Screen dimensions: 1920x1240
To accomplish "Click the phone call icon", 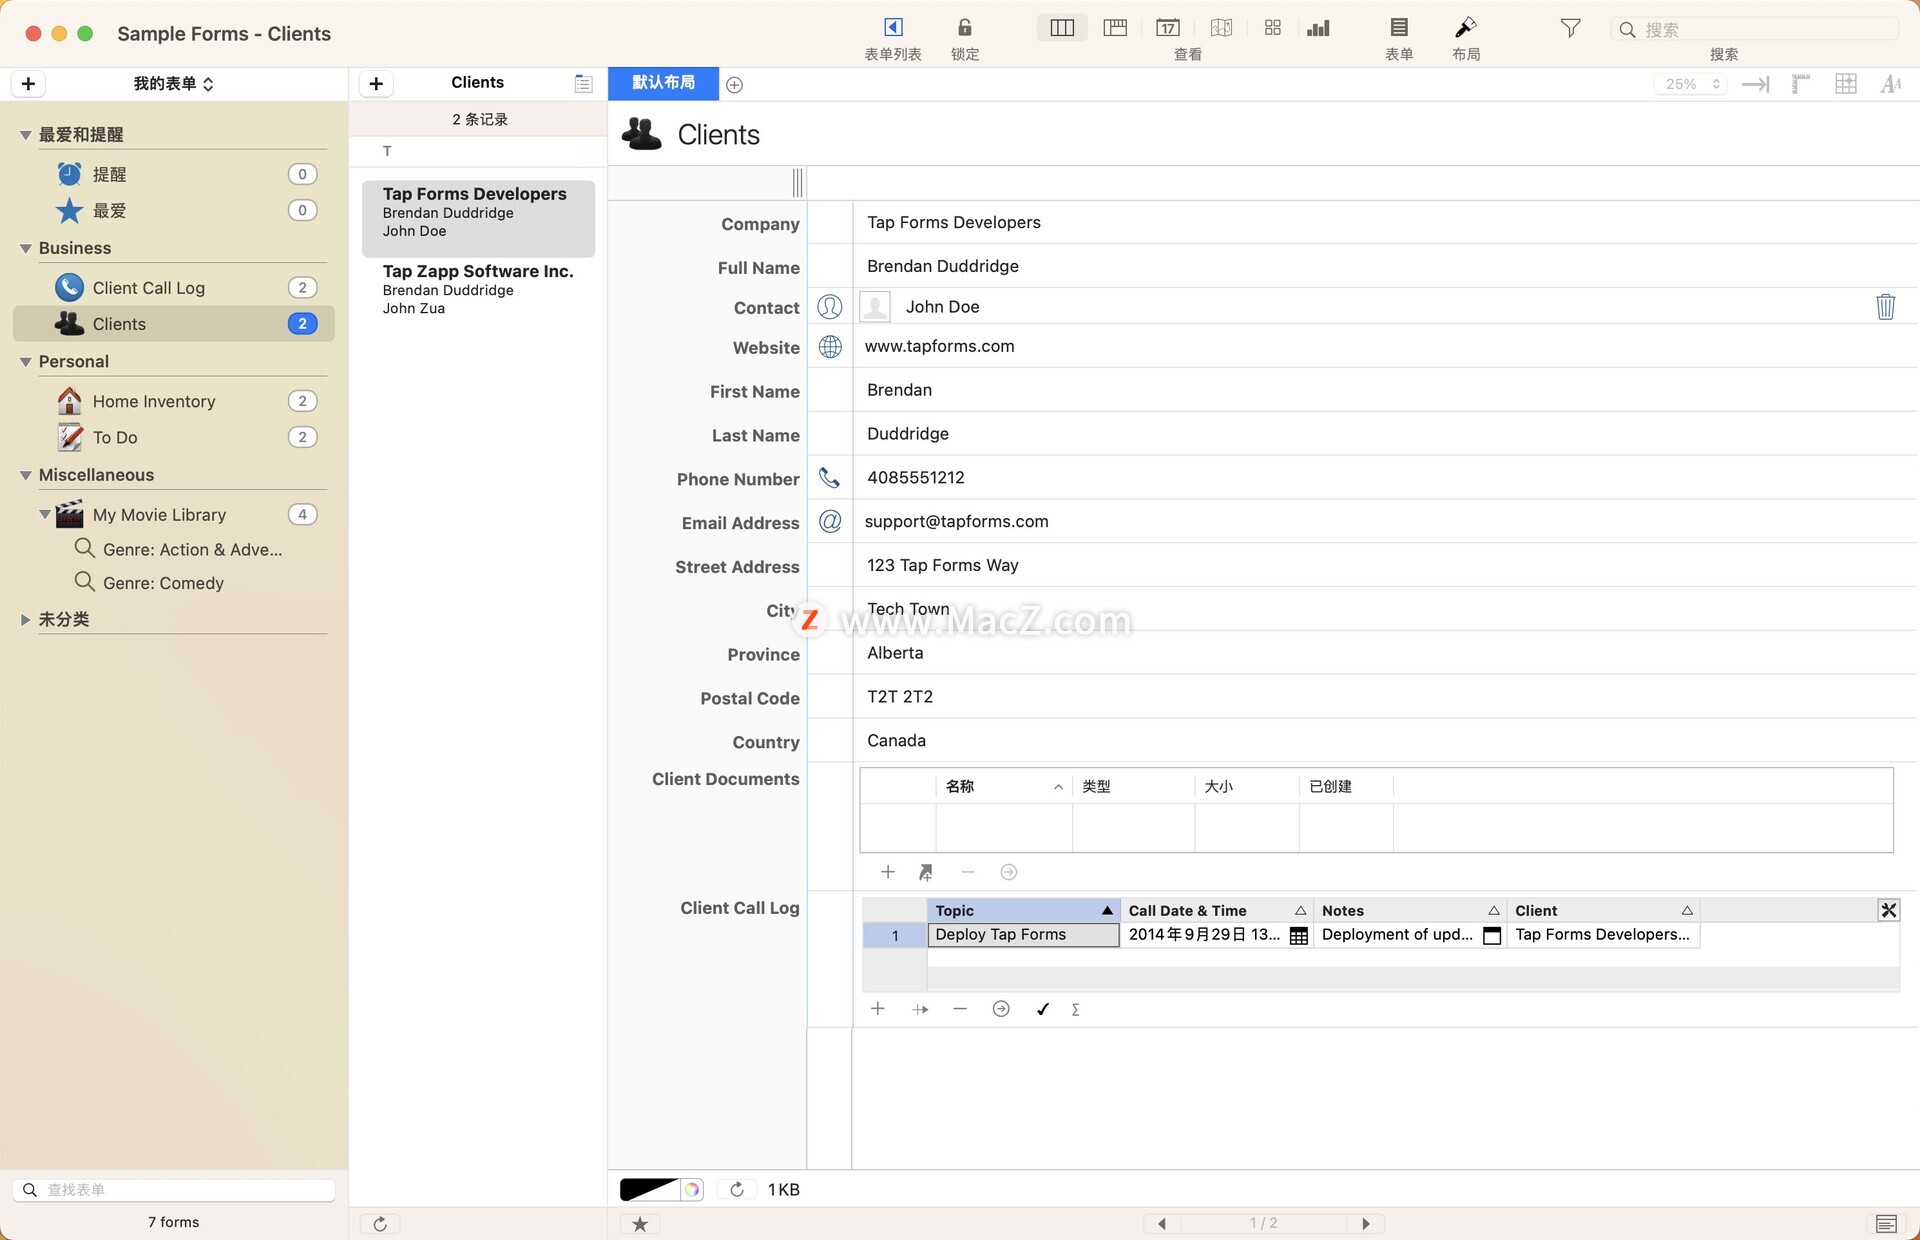I will click(x=830, y=478).
